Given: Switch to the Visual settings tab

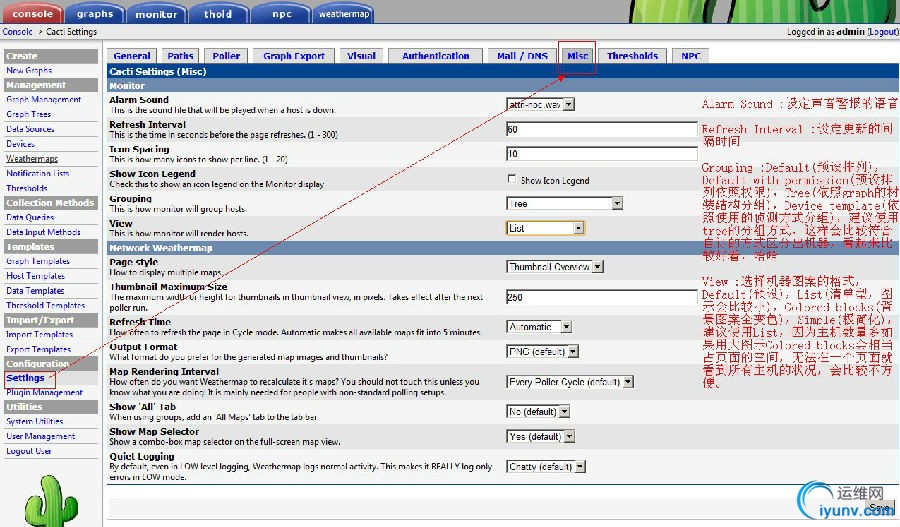Looking at the screenshot, I should (361, 56).
